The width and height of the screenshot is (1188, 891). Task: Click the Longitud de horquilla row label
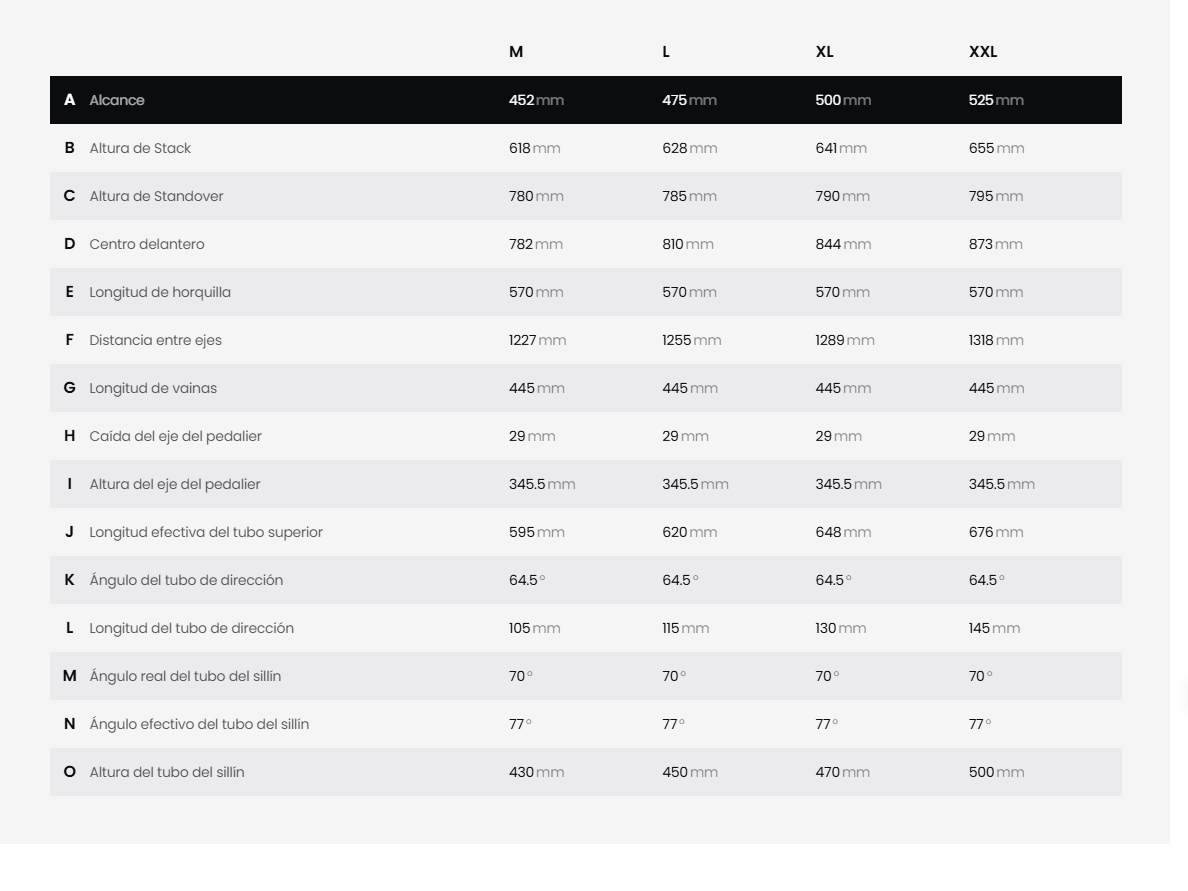tap(160, 292)
